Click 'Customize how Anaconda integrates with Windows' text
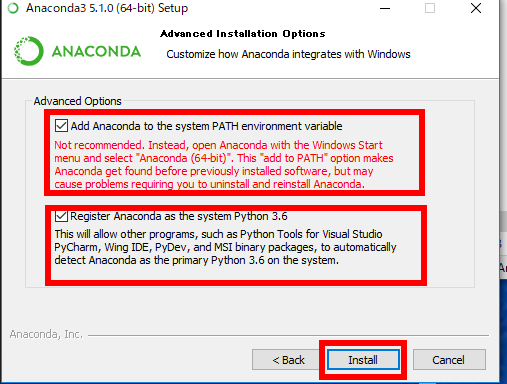Viewport: 507px width, 384px height. [288, 54]
